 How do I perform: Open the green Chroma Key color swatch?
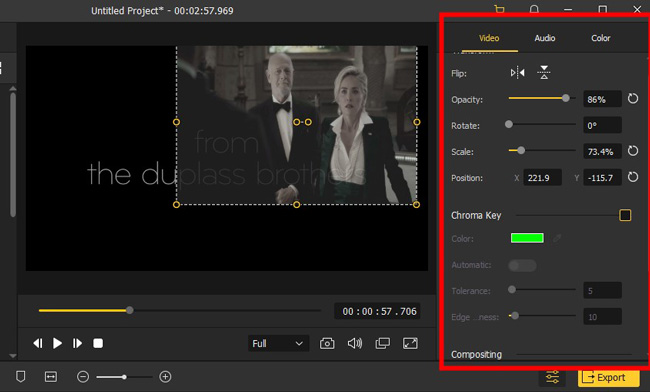tap(527, 238)
